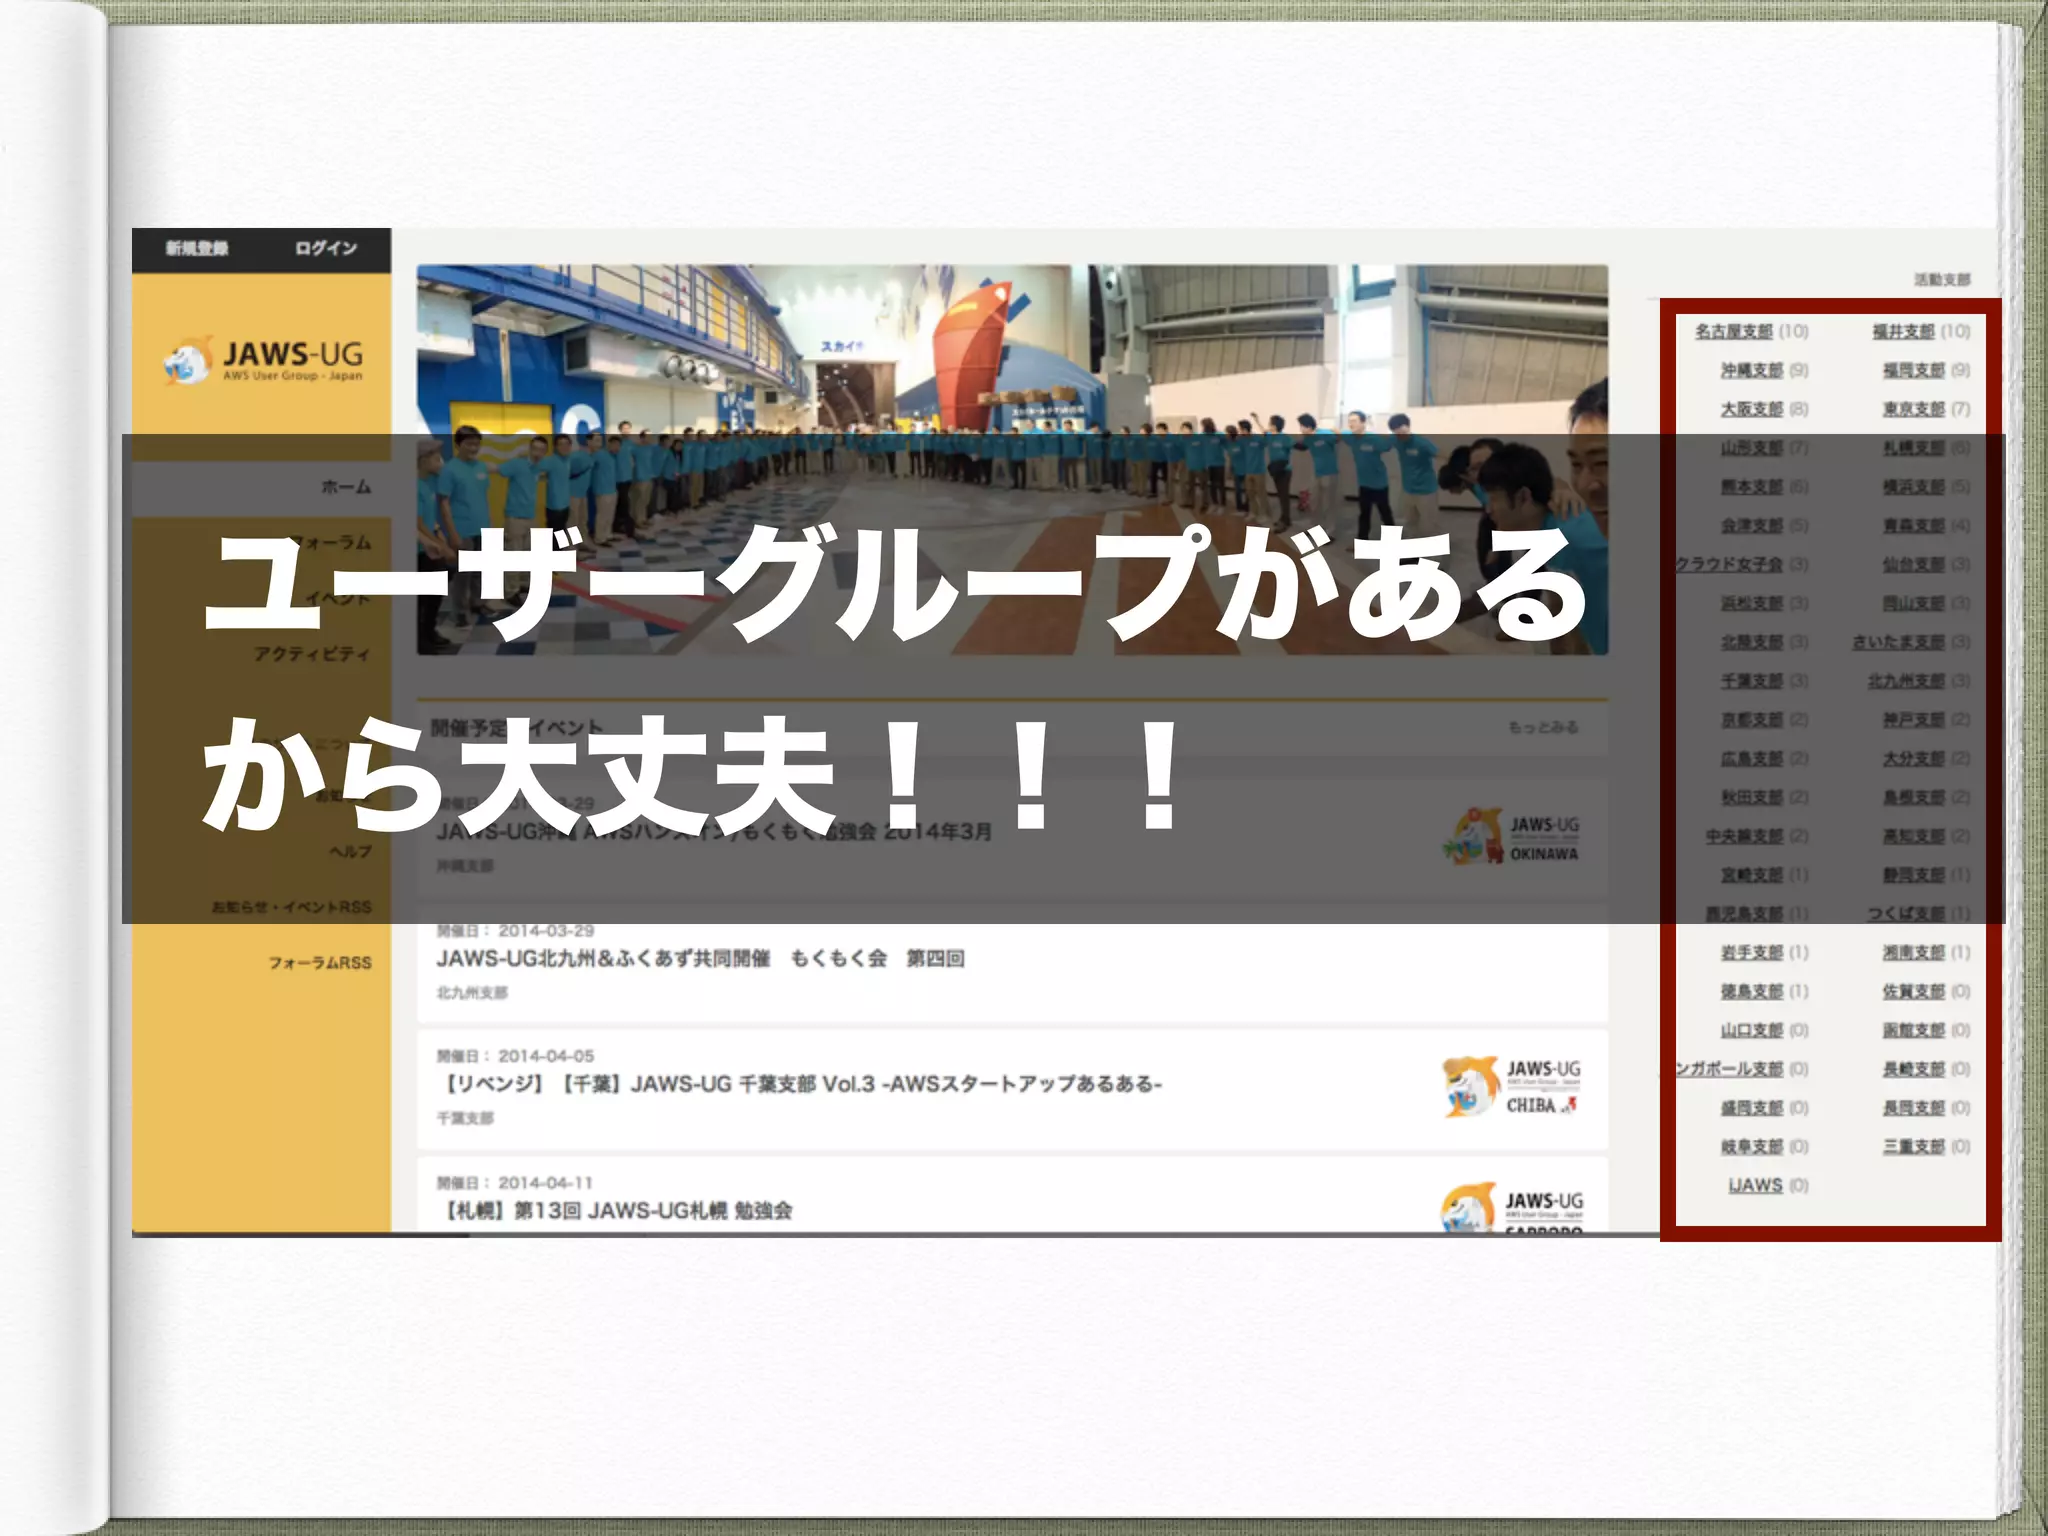Open 大分支部 branch link
2048x1536 pixels.
(1914, 759)
